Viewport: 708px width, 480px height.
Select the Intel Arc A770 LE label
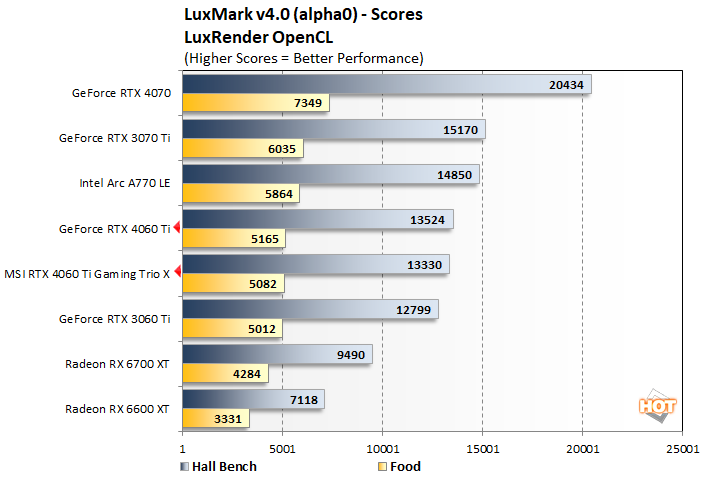[x=125, y=183]
